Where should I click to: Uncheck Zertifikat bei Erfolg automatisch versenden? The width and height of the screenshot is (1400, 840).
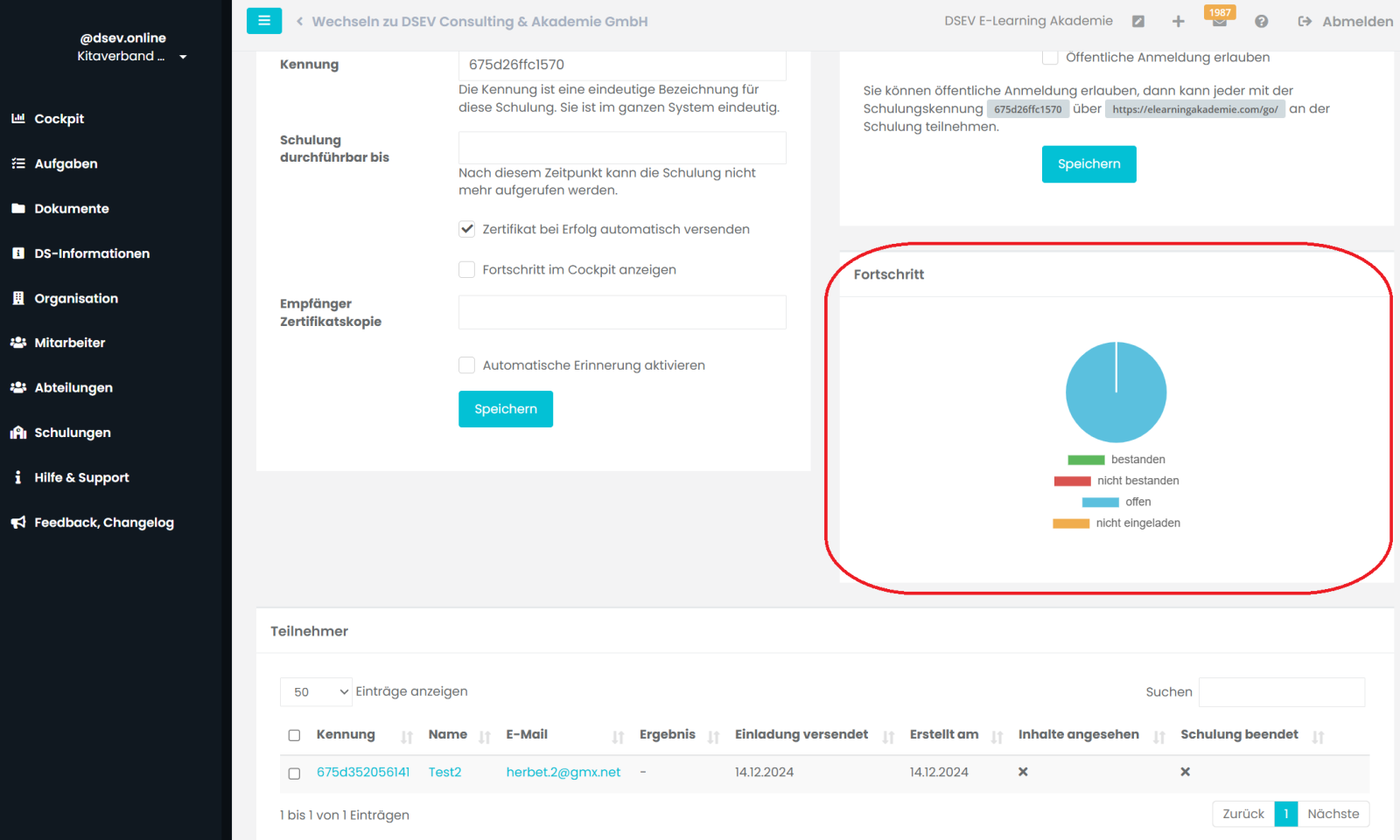coord(467,229)
